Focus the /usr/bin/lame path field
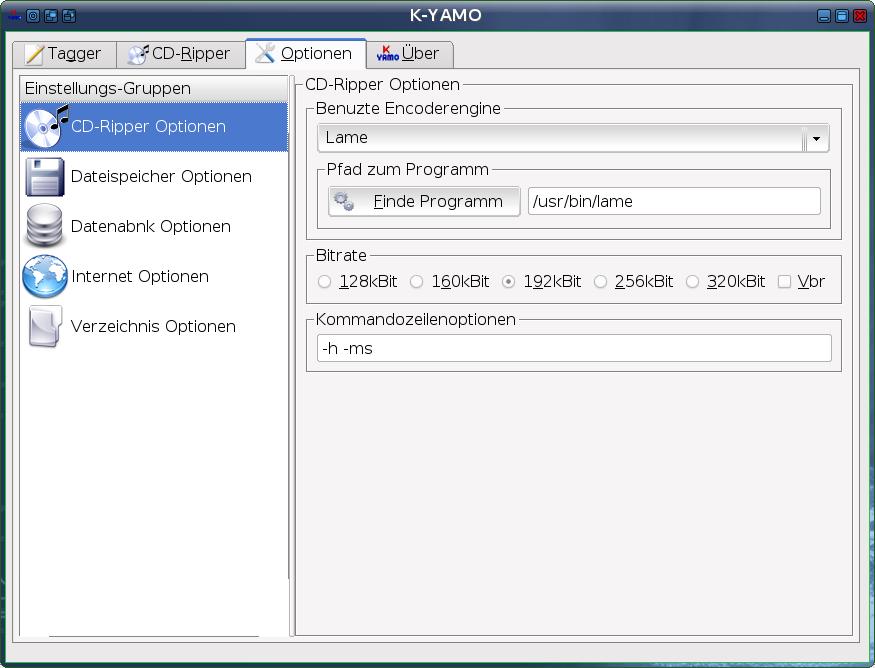Image resolution: width=875 pixels, height=668 pixels. coord(674,201)
